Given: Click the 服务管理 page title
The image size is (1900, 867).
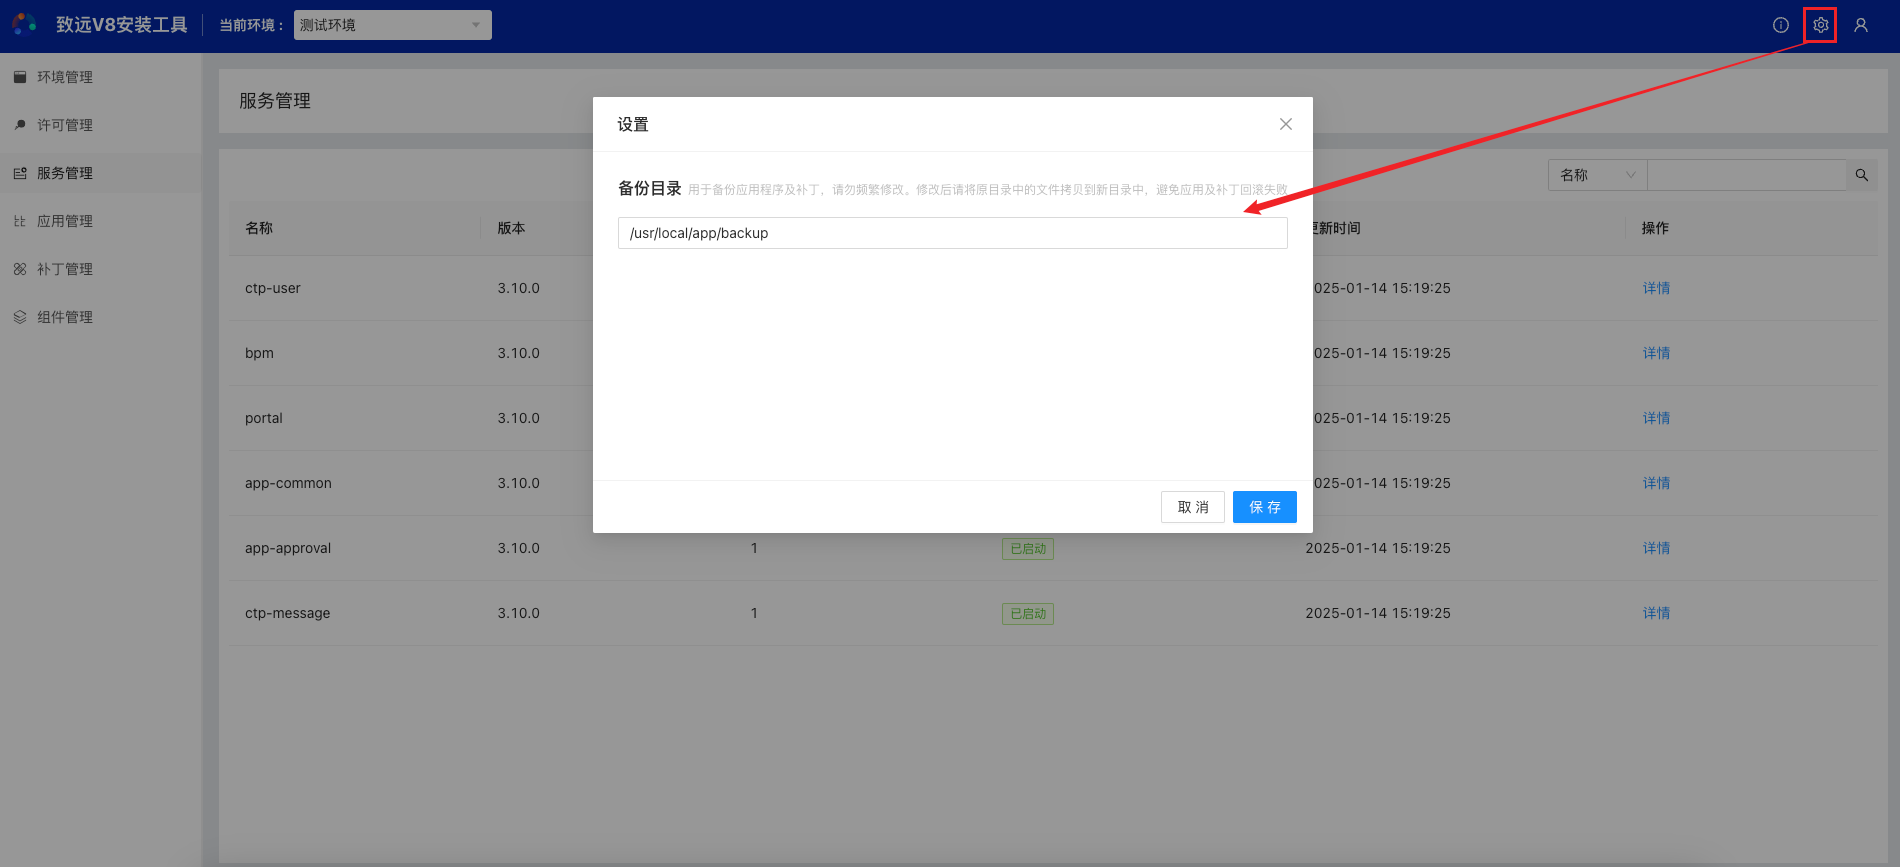Looking at the screenshot, I should tap(275, 101).
